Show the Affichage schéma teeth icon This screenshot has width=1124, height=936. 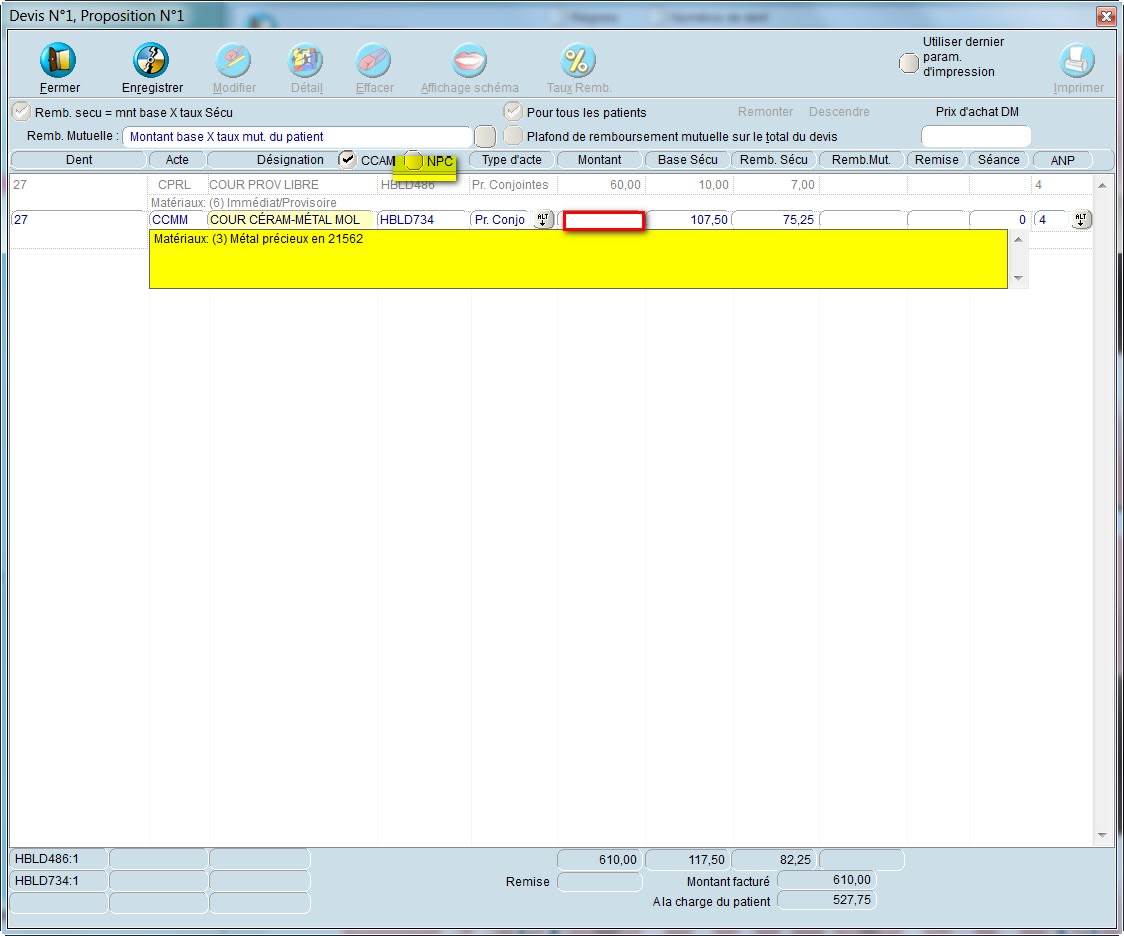tap(469, 62)
